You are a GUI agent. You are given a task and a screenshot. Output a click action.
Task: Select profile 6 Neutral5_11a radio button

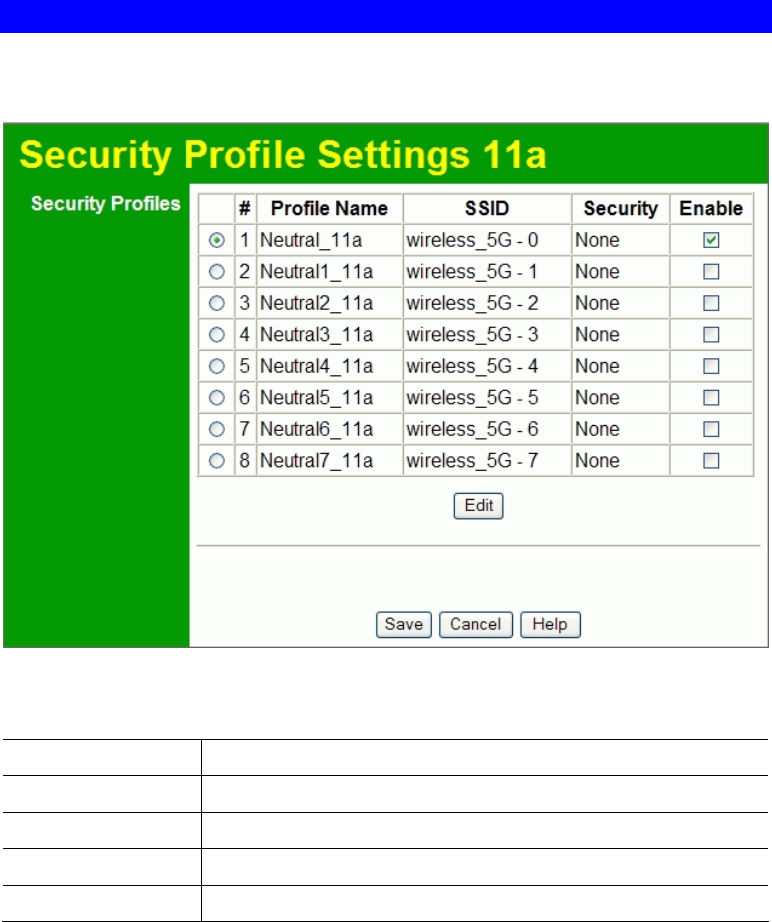(x=216, y=398)
